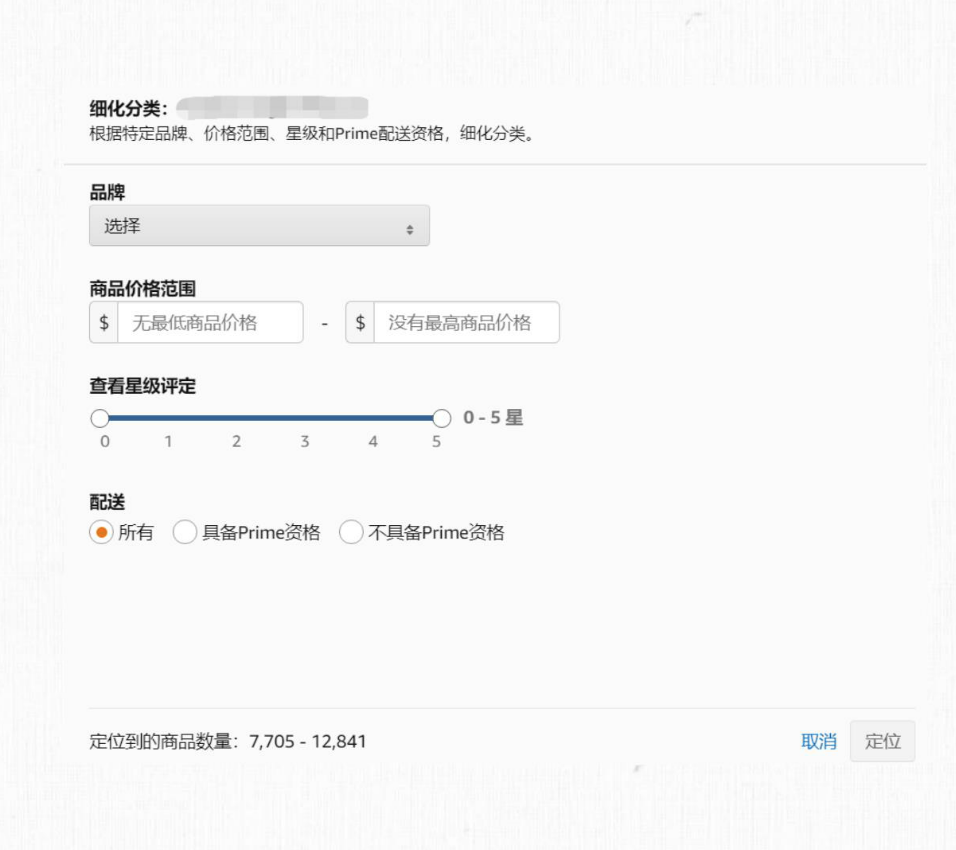The height and width of the screenshot is (850, 956).
Task: Click the maximum price input 没有最高商品价格
Action: tap(465, 322)
